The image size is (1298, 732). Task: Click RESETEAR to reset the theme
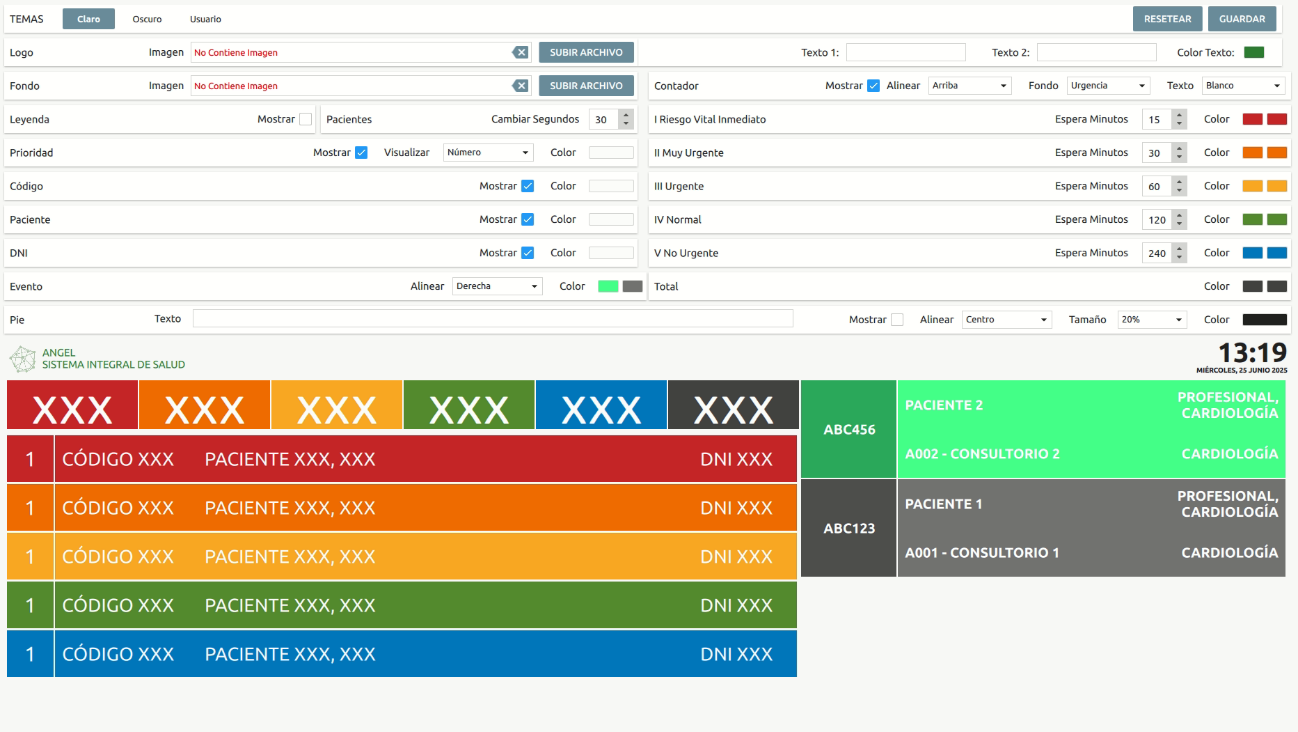1166,18
